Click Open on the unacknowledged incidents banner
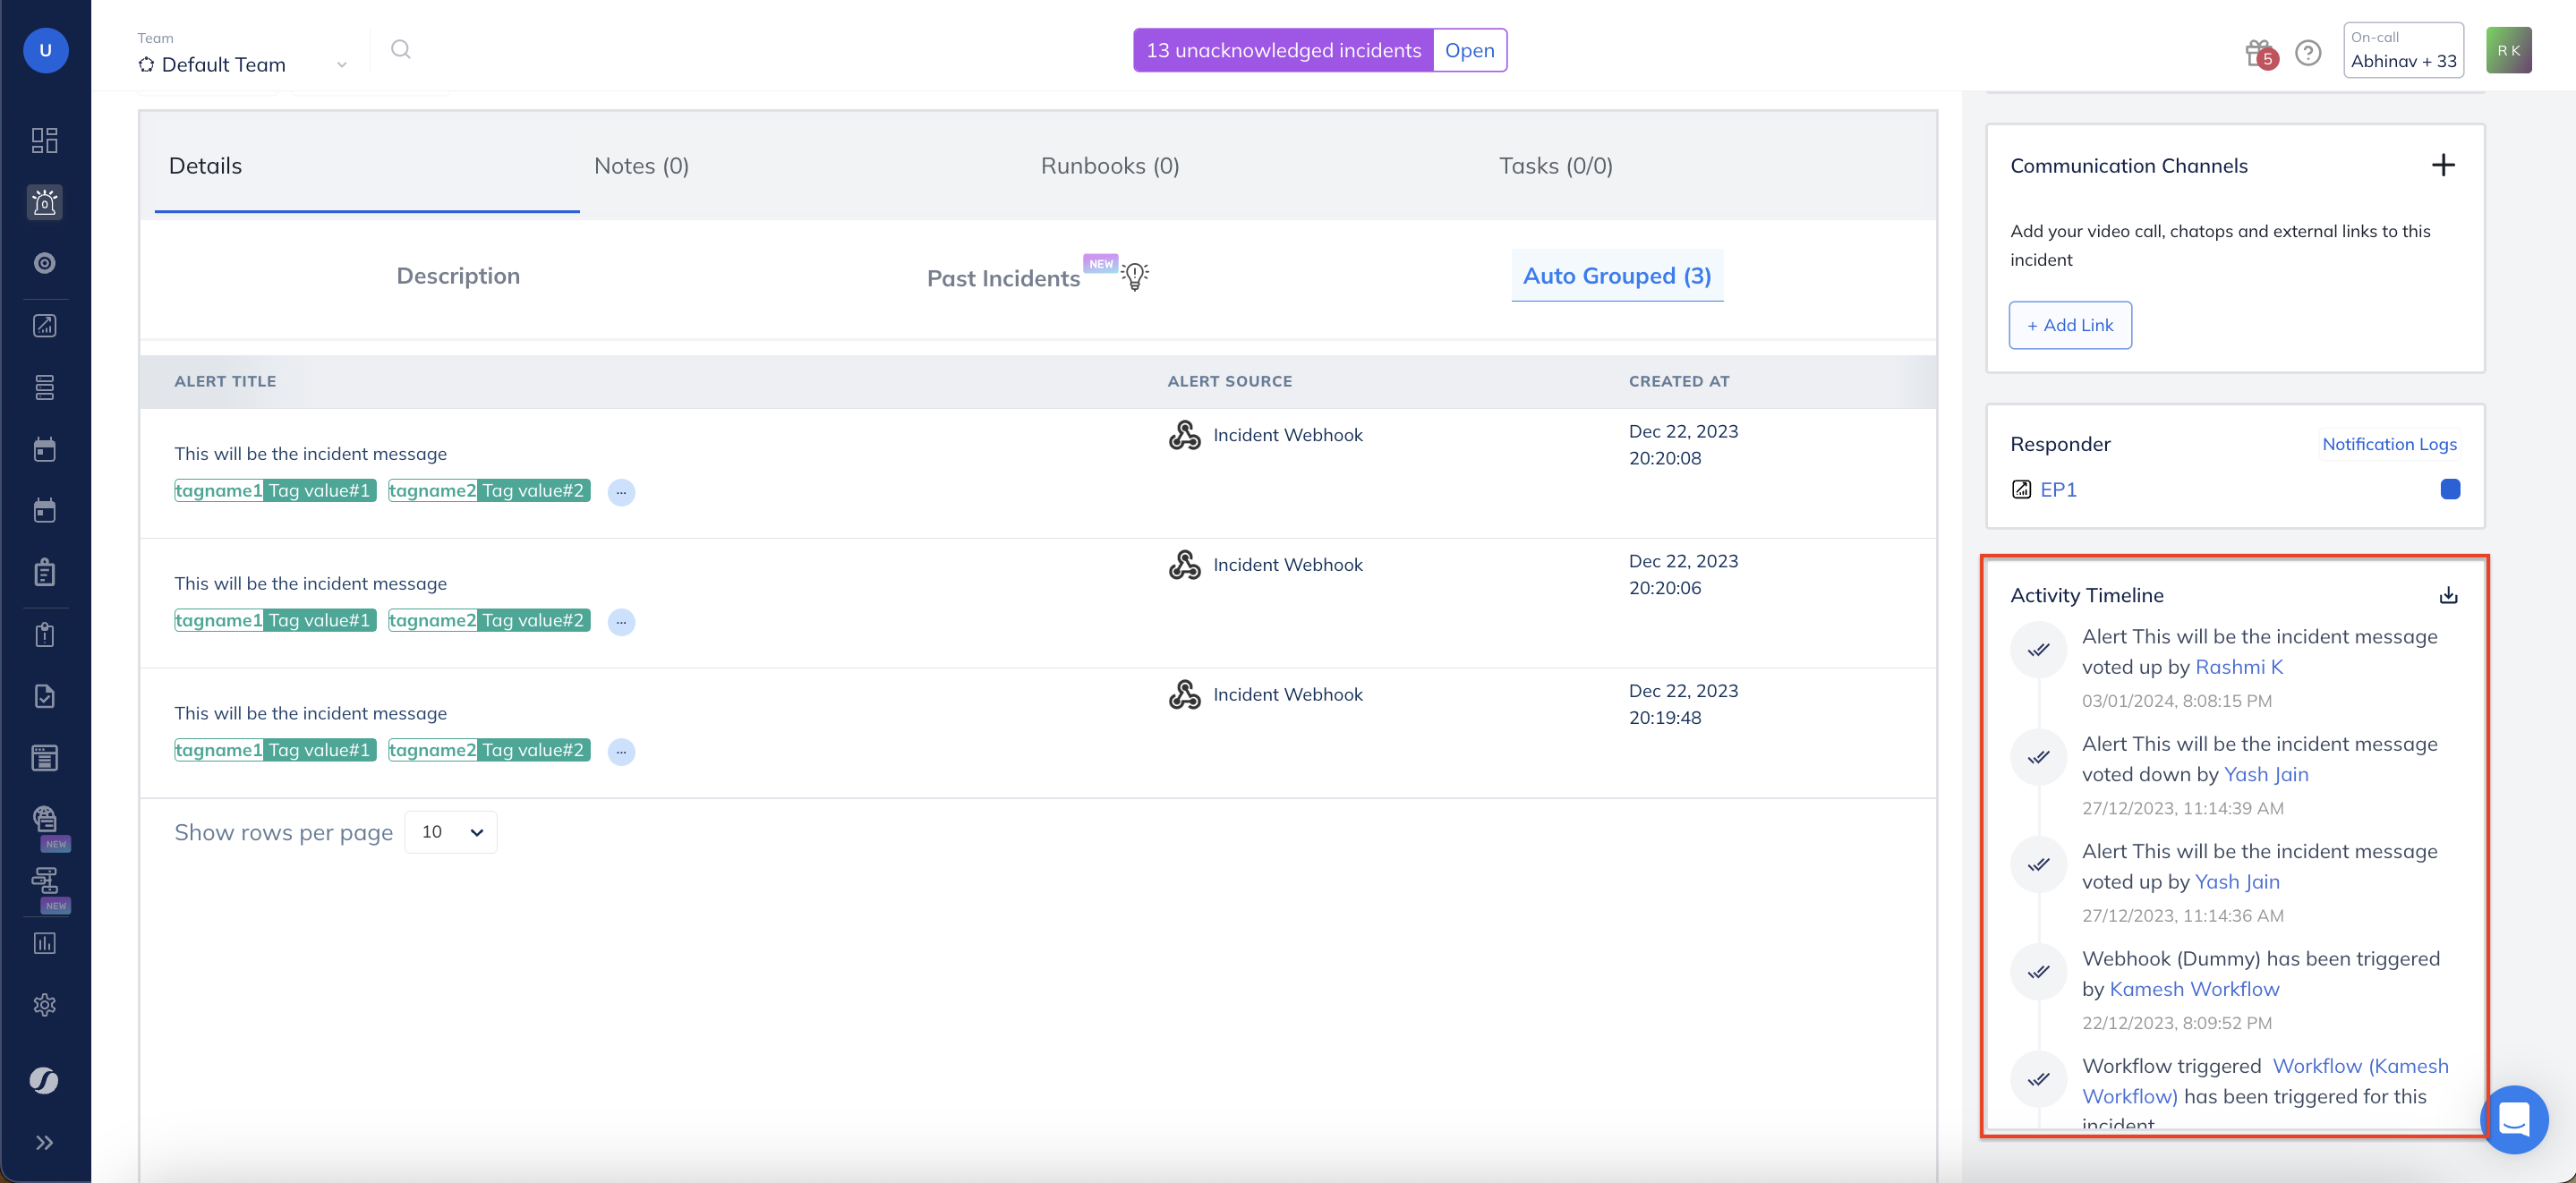Viewport: 2576px width, 1183px height. (x=1469, y=50)
